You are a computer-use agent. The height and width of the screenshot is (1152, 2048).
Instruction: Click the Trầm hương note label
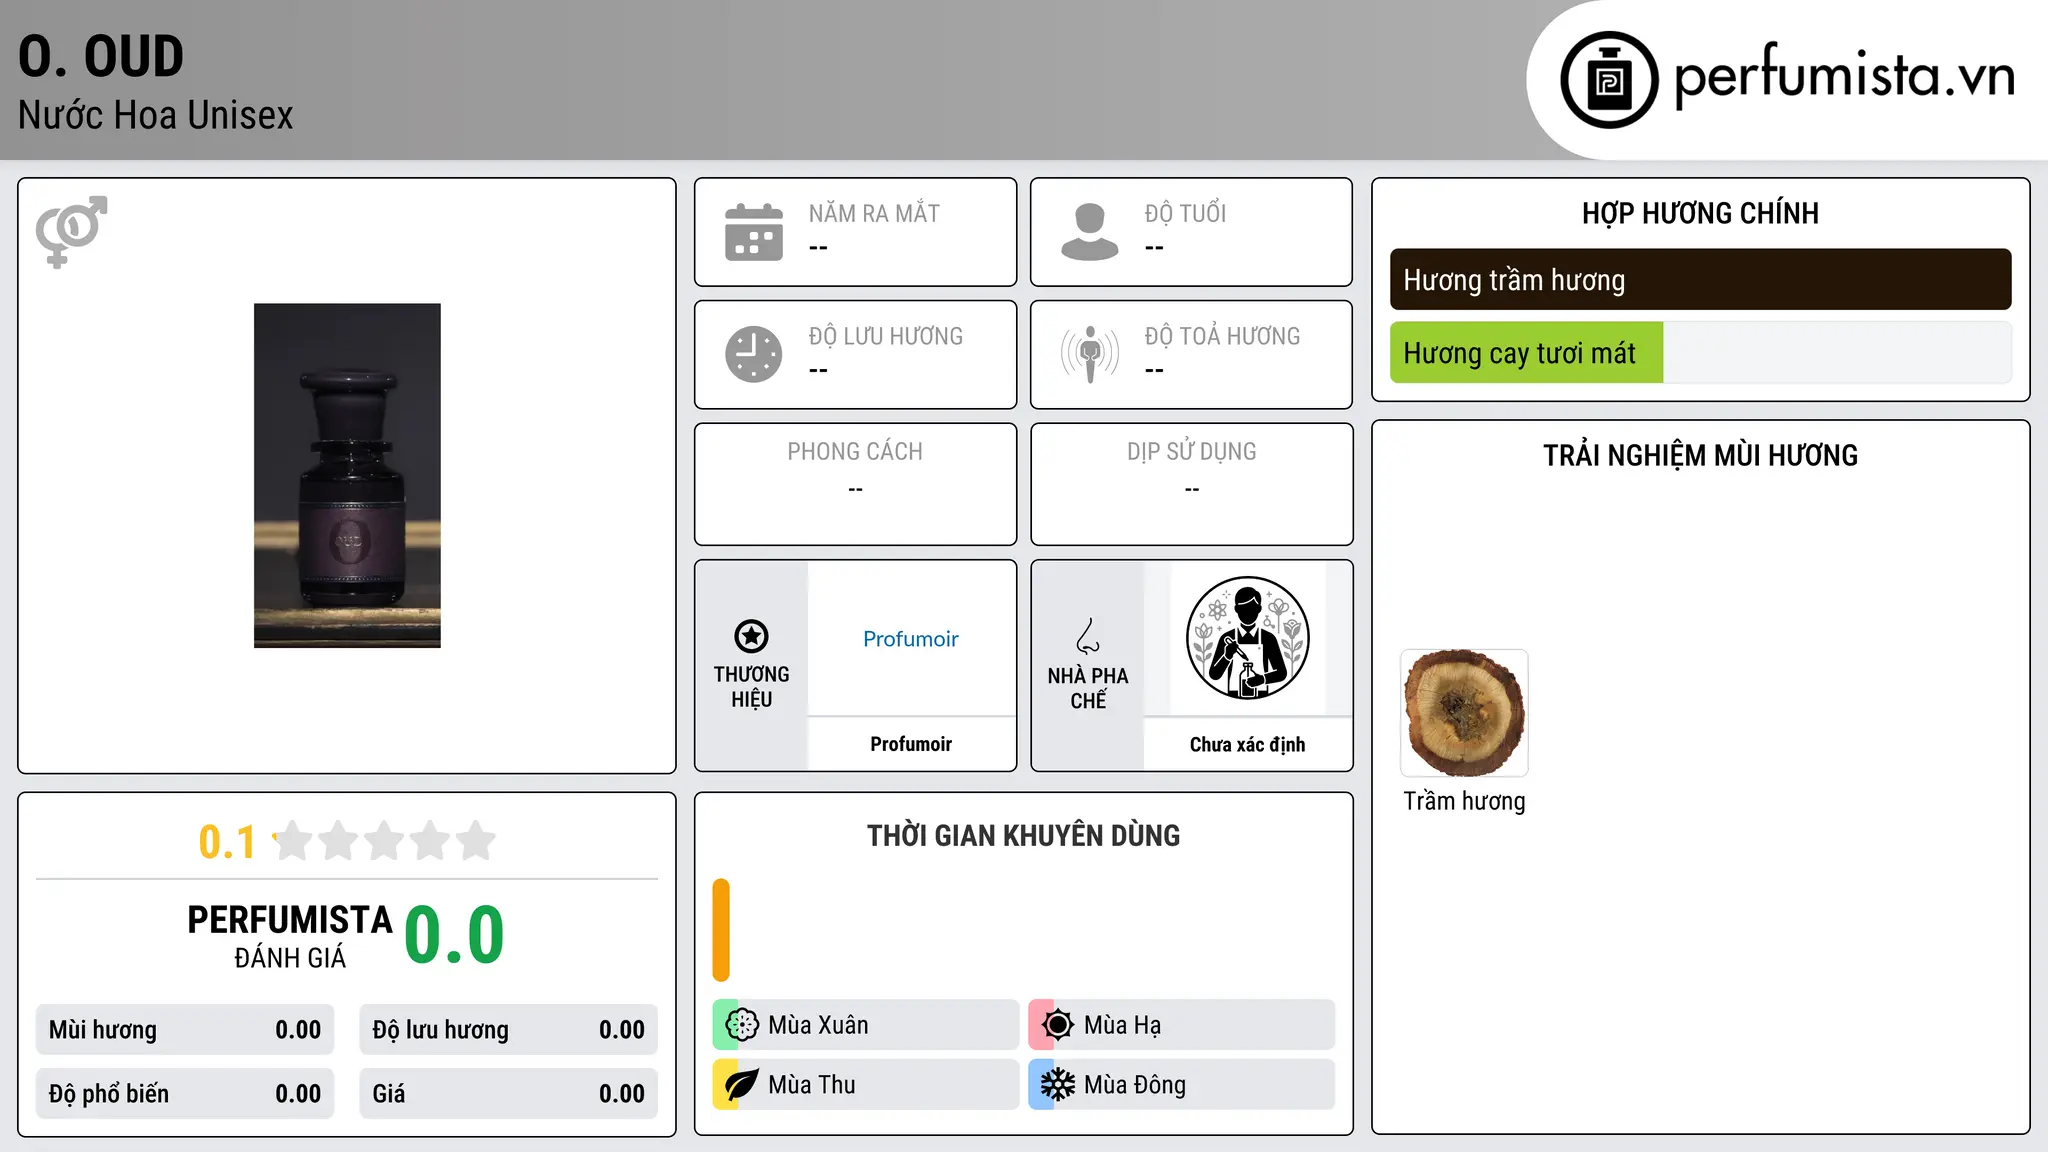pos(1465,801)
